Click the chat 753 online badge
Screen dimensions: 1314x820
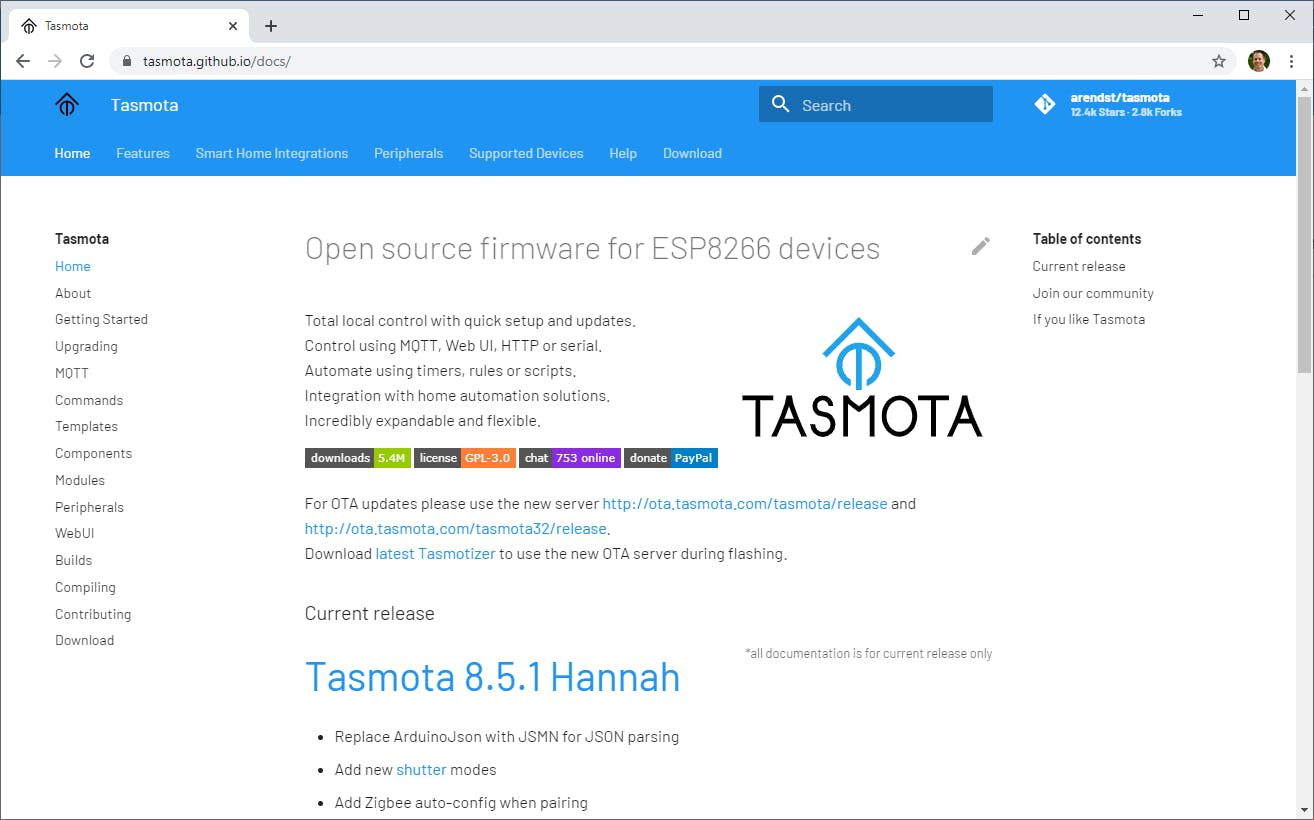point(569,457)
